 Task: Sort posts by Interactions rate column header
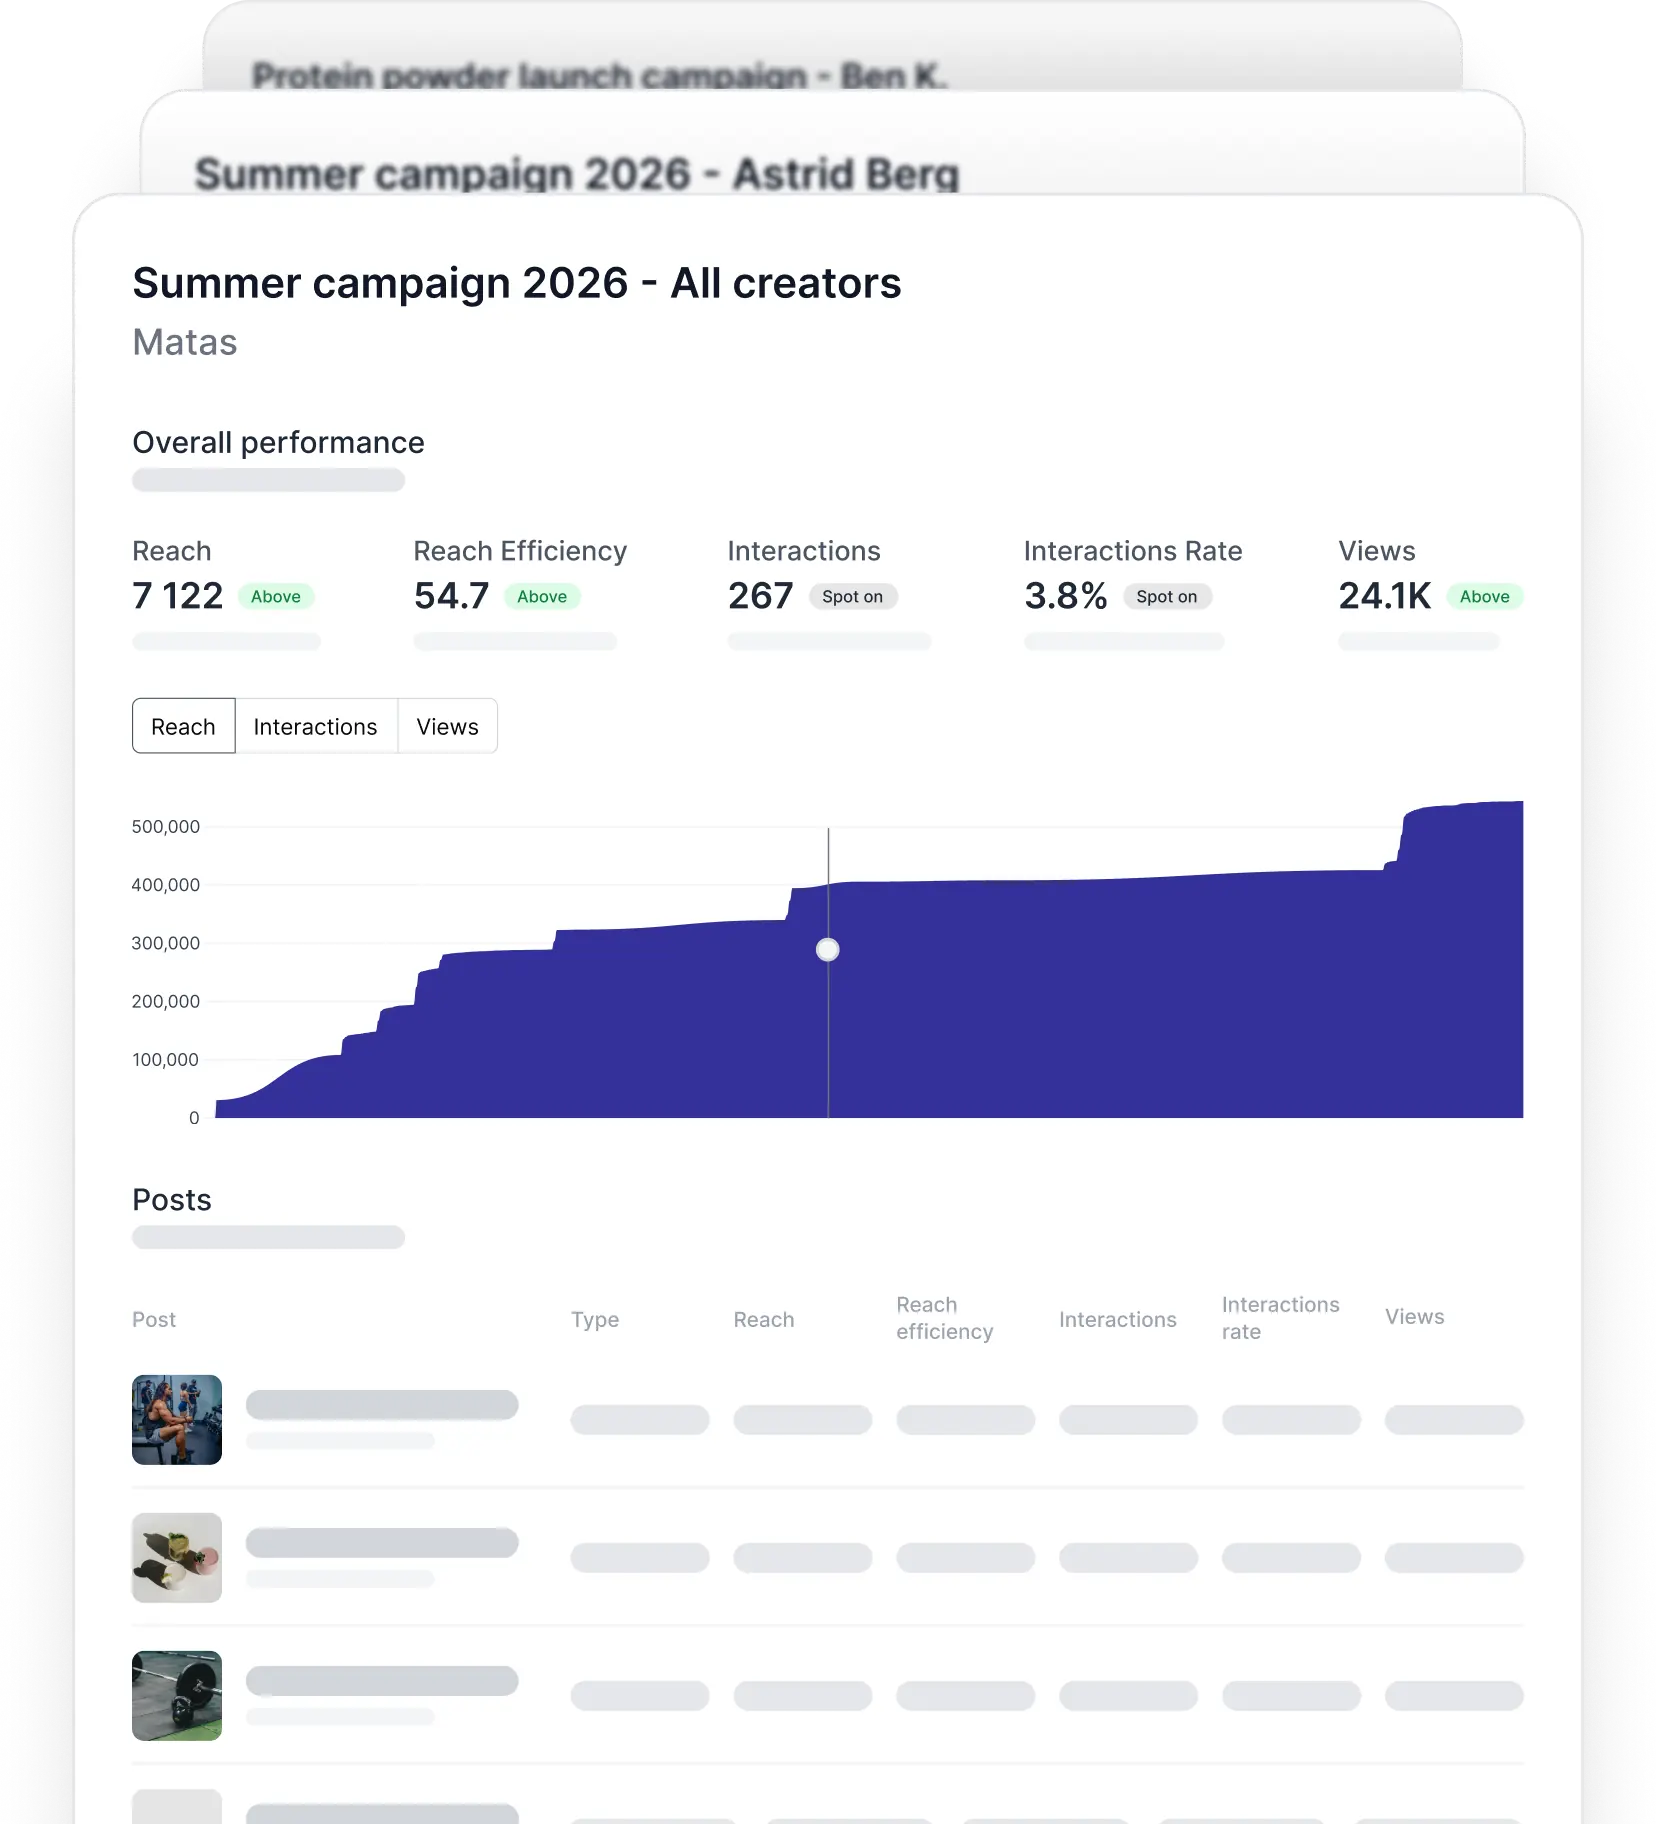pos(1280,1318)
